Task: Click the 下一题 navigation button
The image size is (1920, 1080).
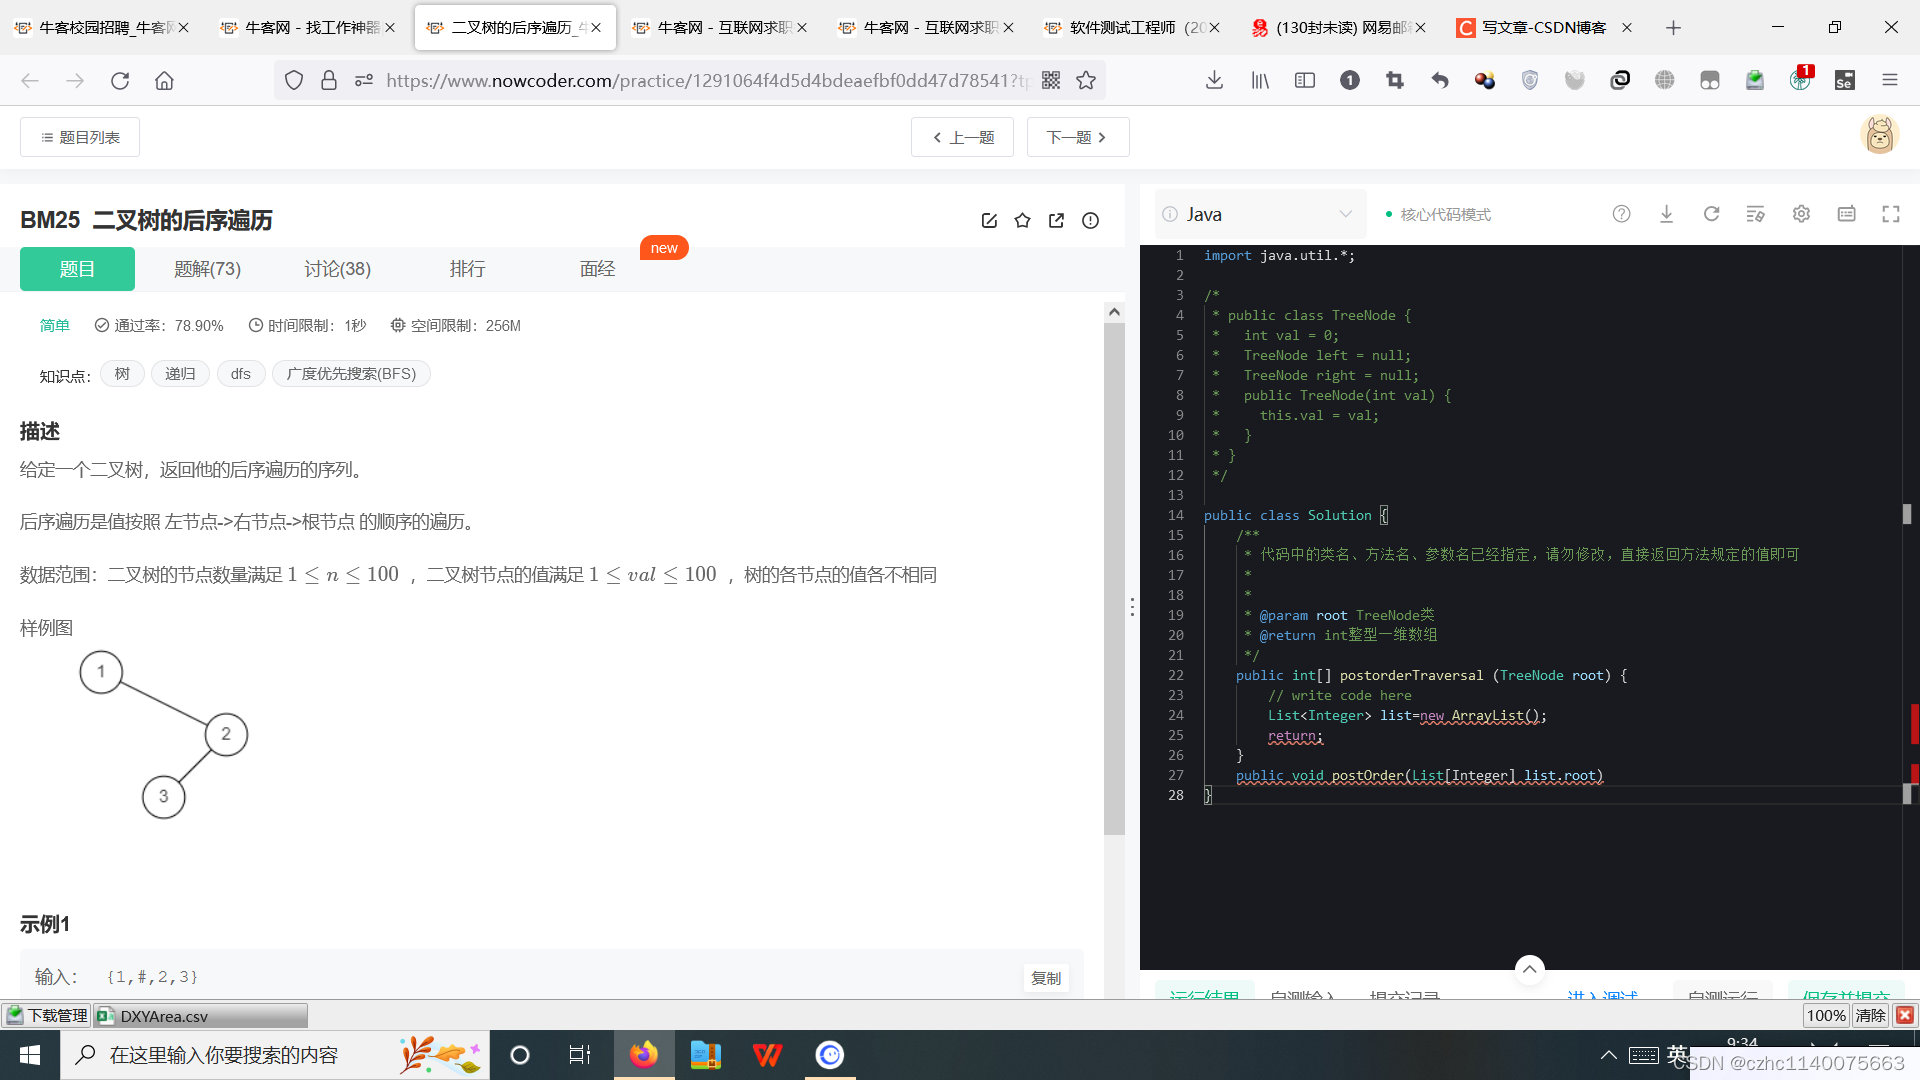Action: tap(1075, 137)
